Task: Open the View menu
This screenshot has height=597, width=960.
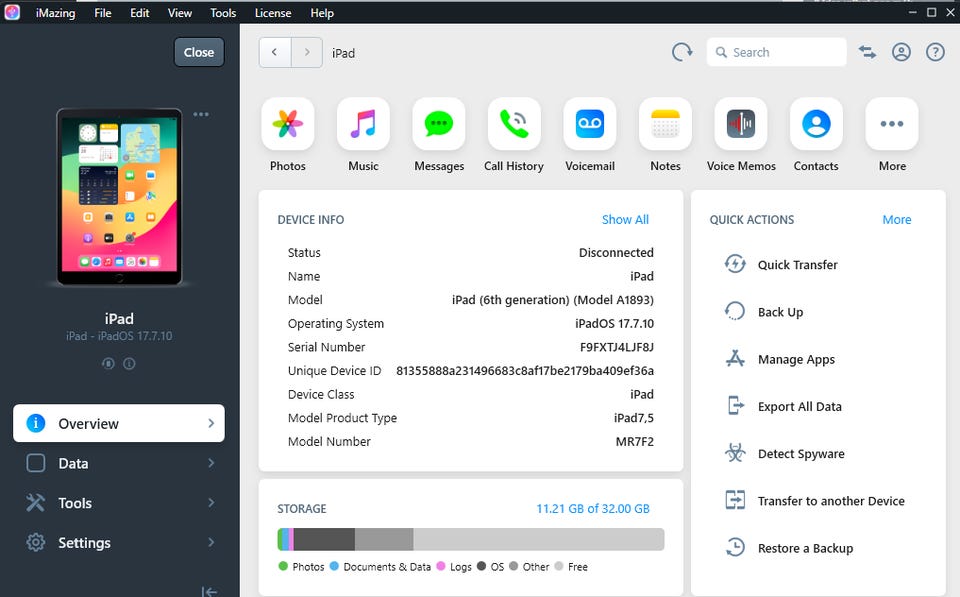Action: (179, 13)
